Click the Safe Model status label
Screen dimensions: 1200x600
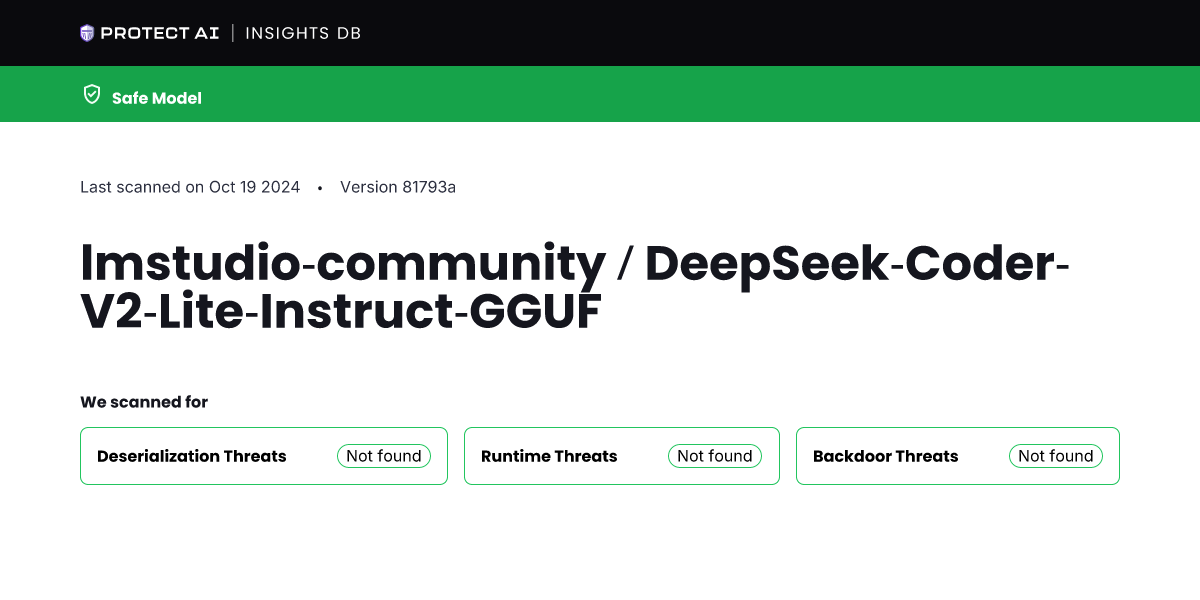click(x=157, y=98)
